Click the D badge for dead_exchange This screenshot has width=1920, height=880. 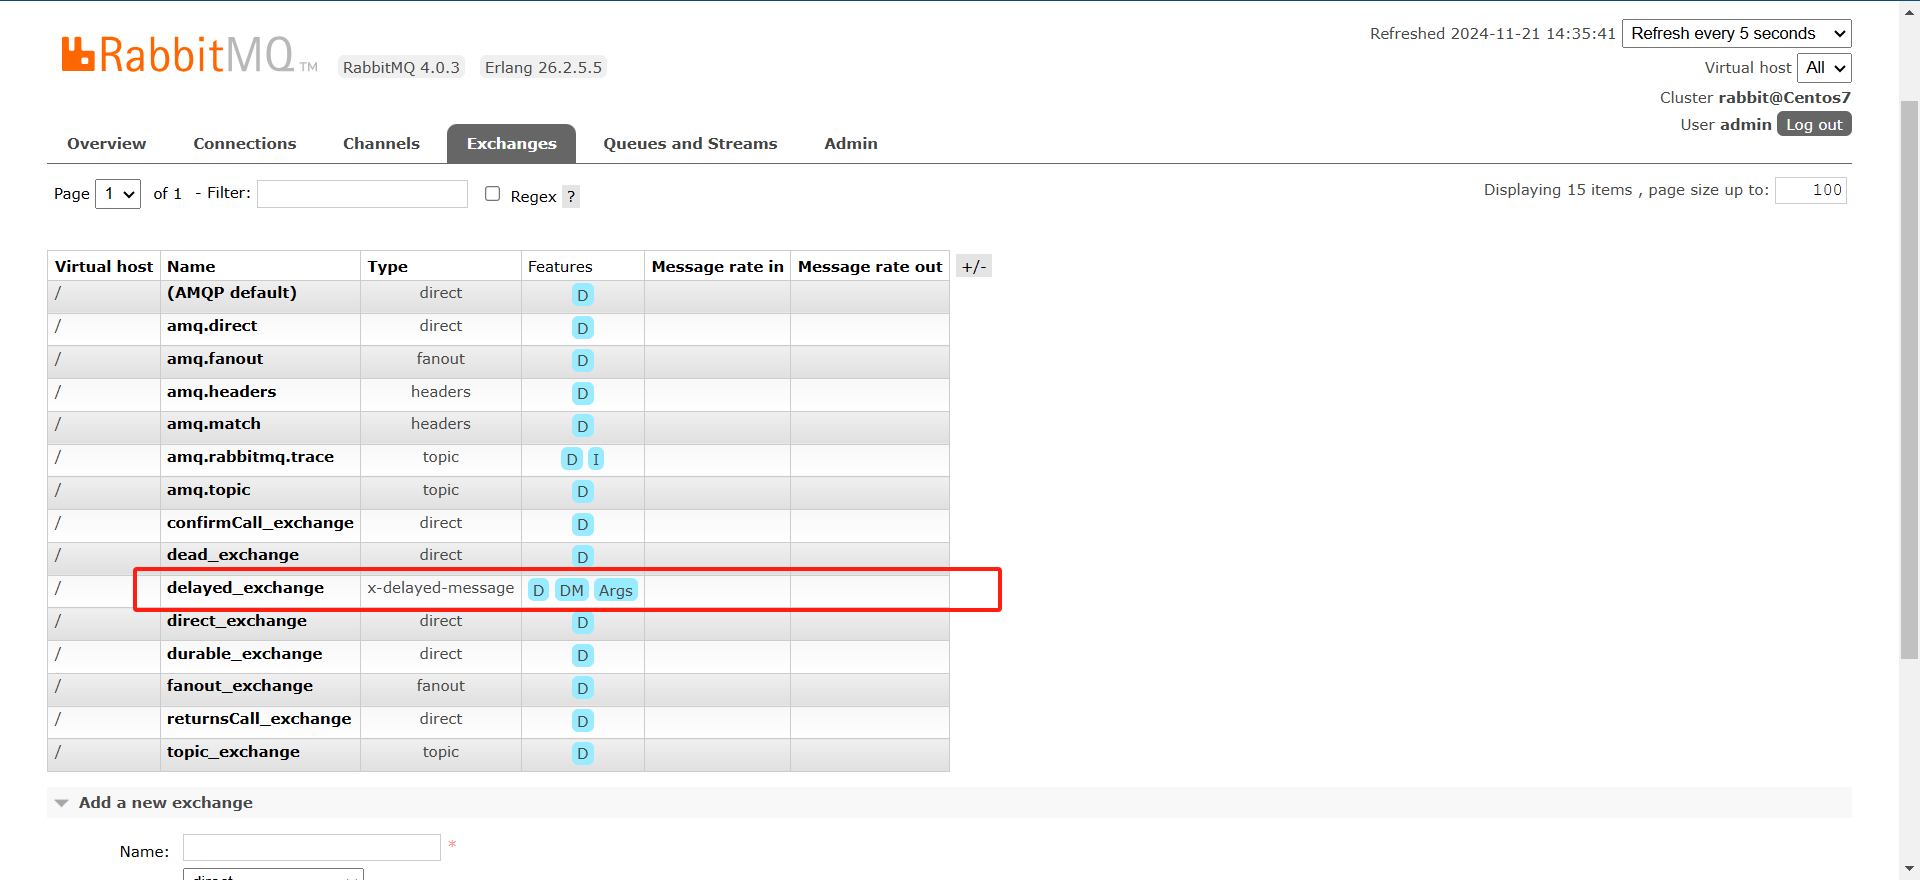click(x=583, y=557)
